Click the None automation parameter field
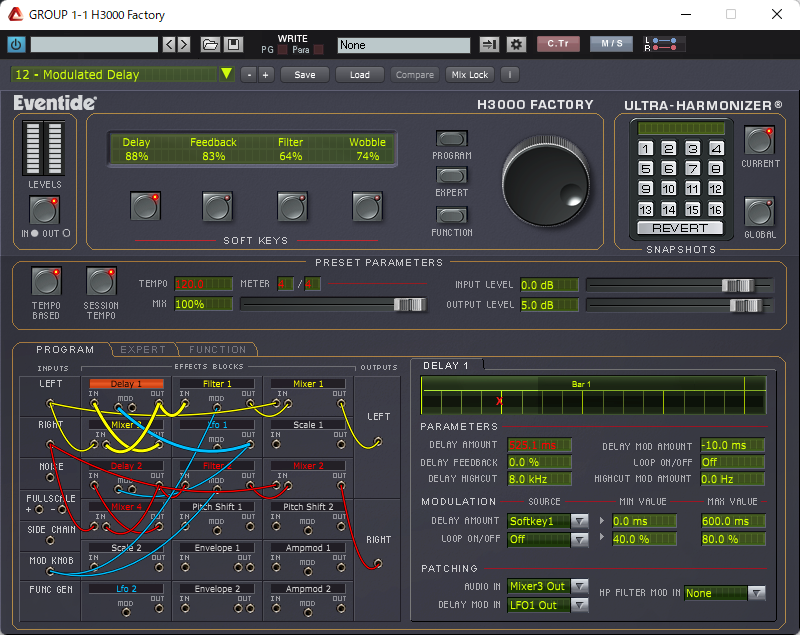The width and height of the screenshot is (800, 635). click(403, 45)
